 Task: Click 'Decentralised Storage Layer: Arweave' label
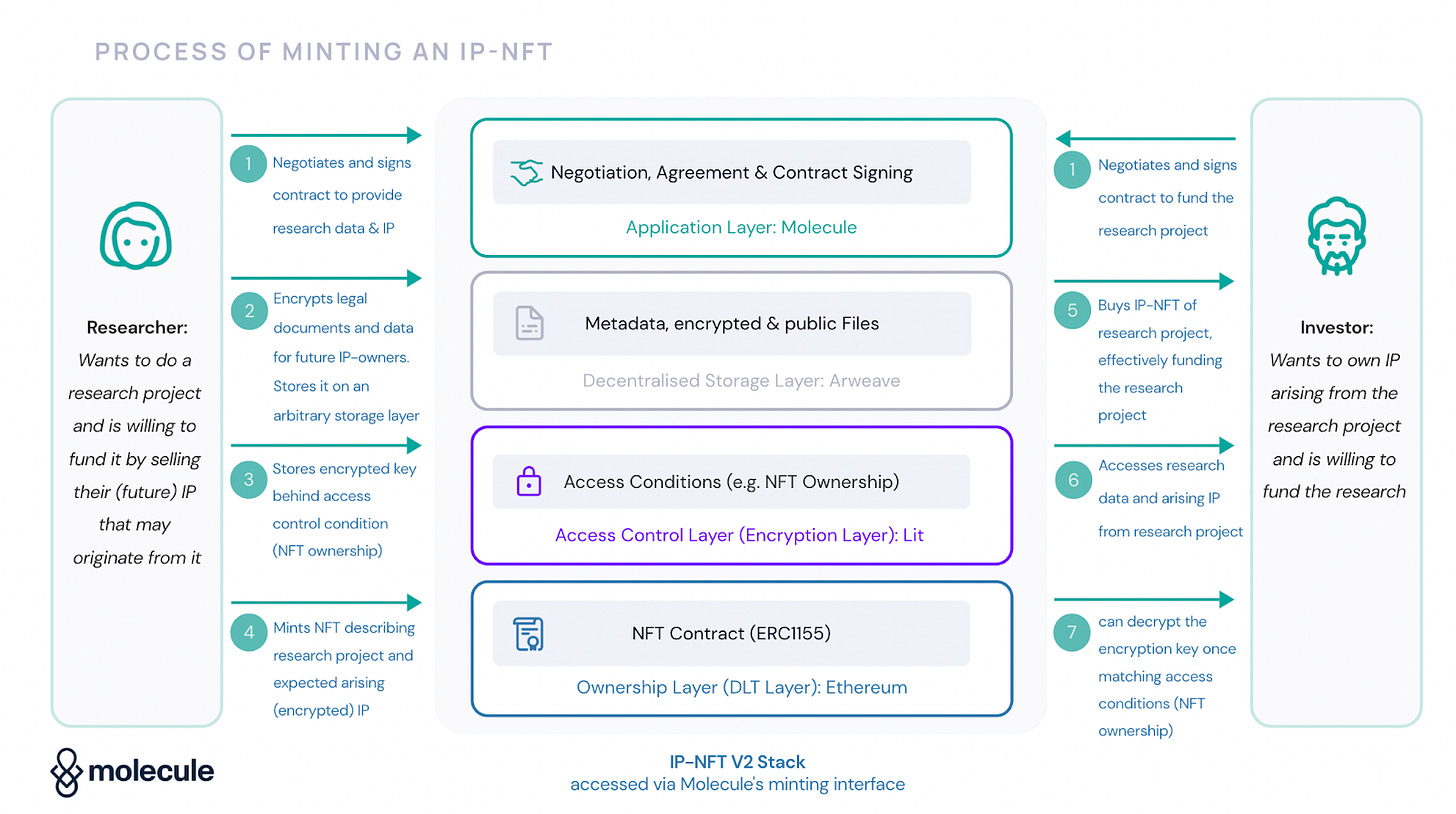tap(741, 380)
